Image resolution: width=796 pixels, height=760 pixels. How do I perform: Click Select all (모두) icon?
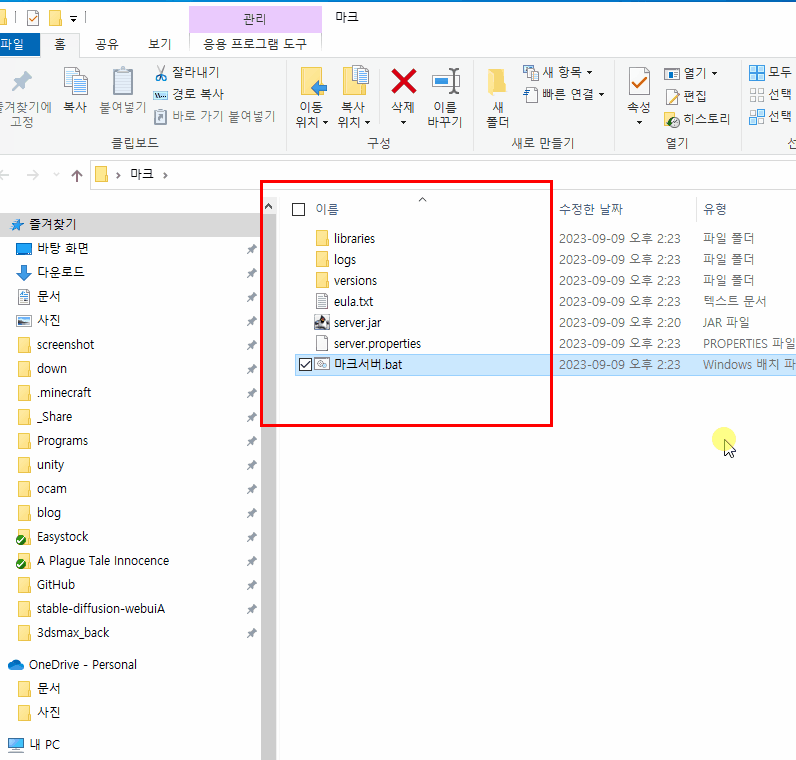[756, 73]
